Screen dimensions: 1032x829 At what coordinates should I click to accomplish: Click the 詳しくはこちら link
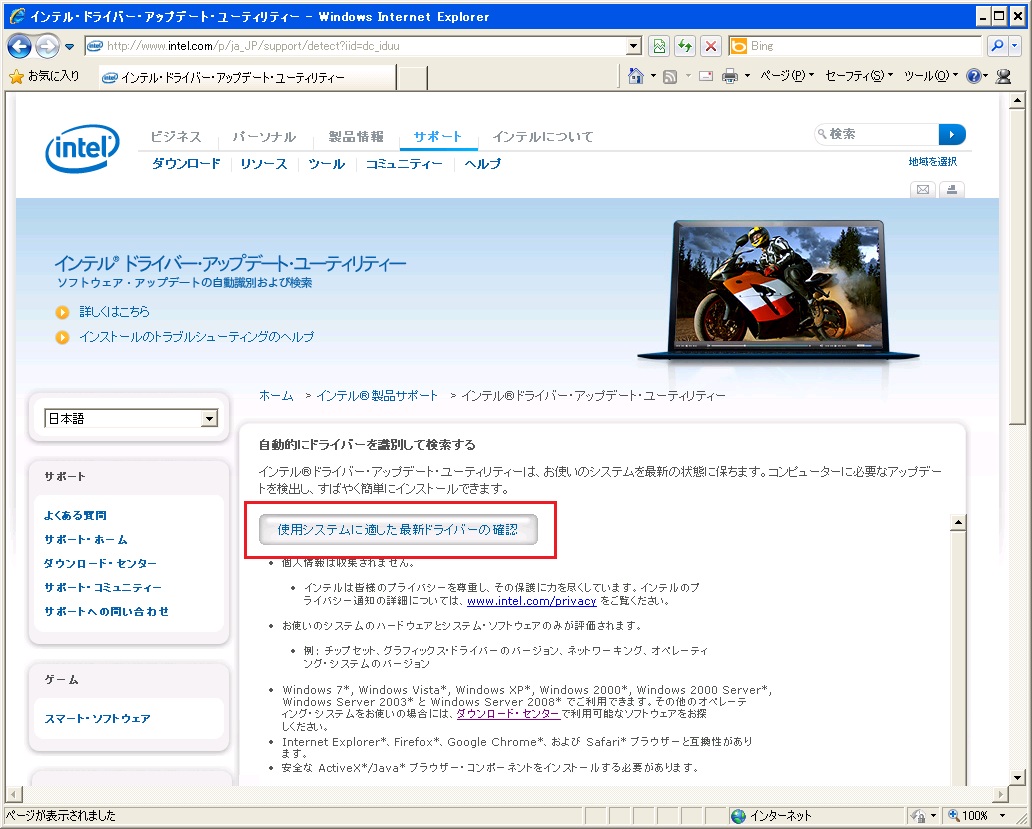click(115, 312)
